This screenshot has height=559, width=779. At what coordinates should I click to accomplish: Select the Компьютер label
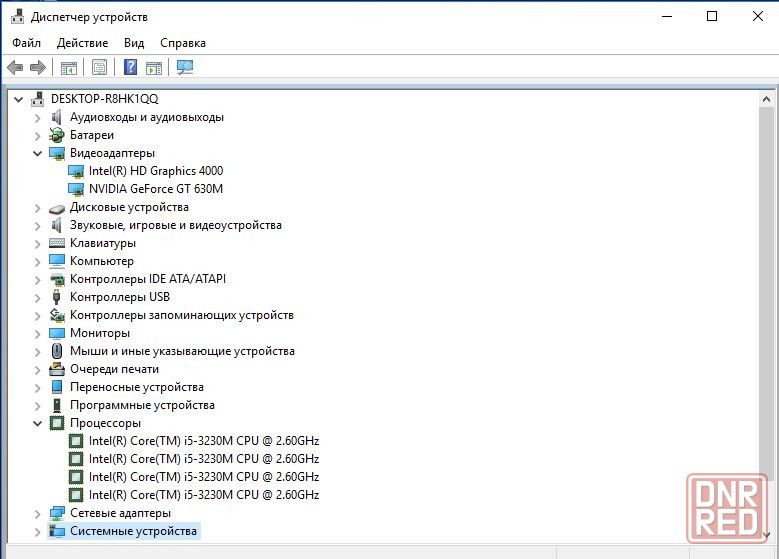[102, 261]
